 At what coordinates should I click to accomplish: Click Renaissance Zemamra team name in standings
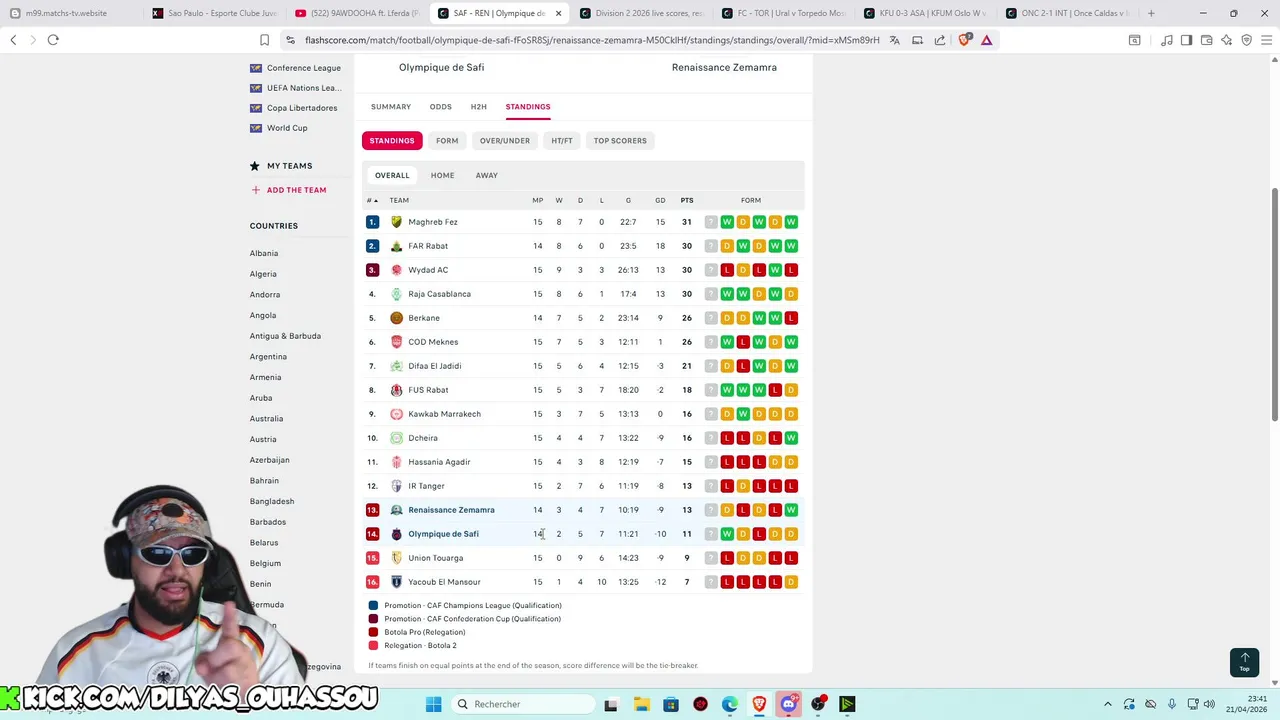coord(451,510)
